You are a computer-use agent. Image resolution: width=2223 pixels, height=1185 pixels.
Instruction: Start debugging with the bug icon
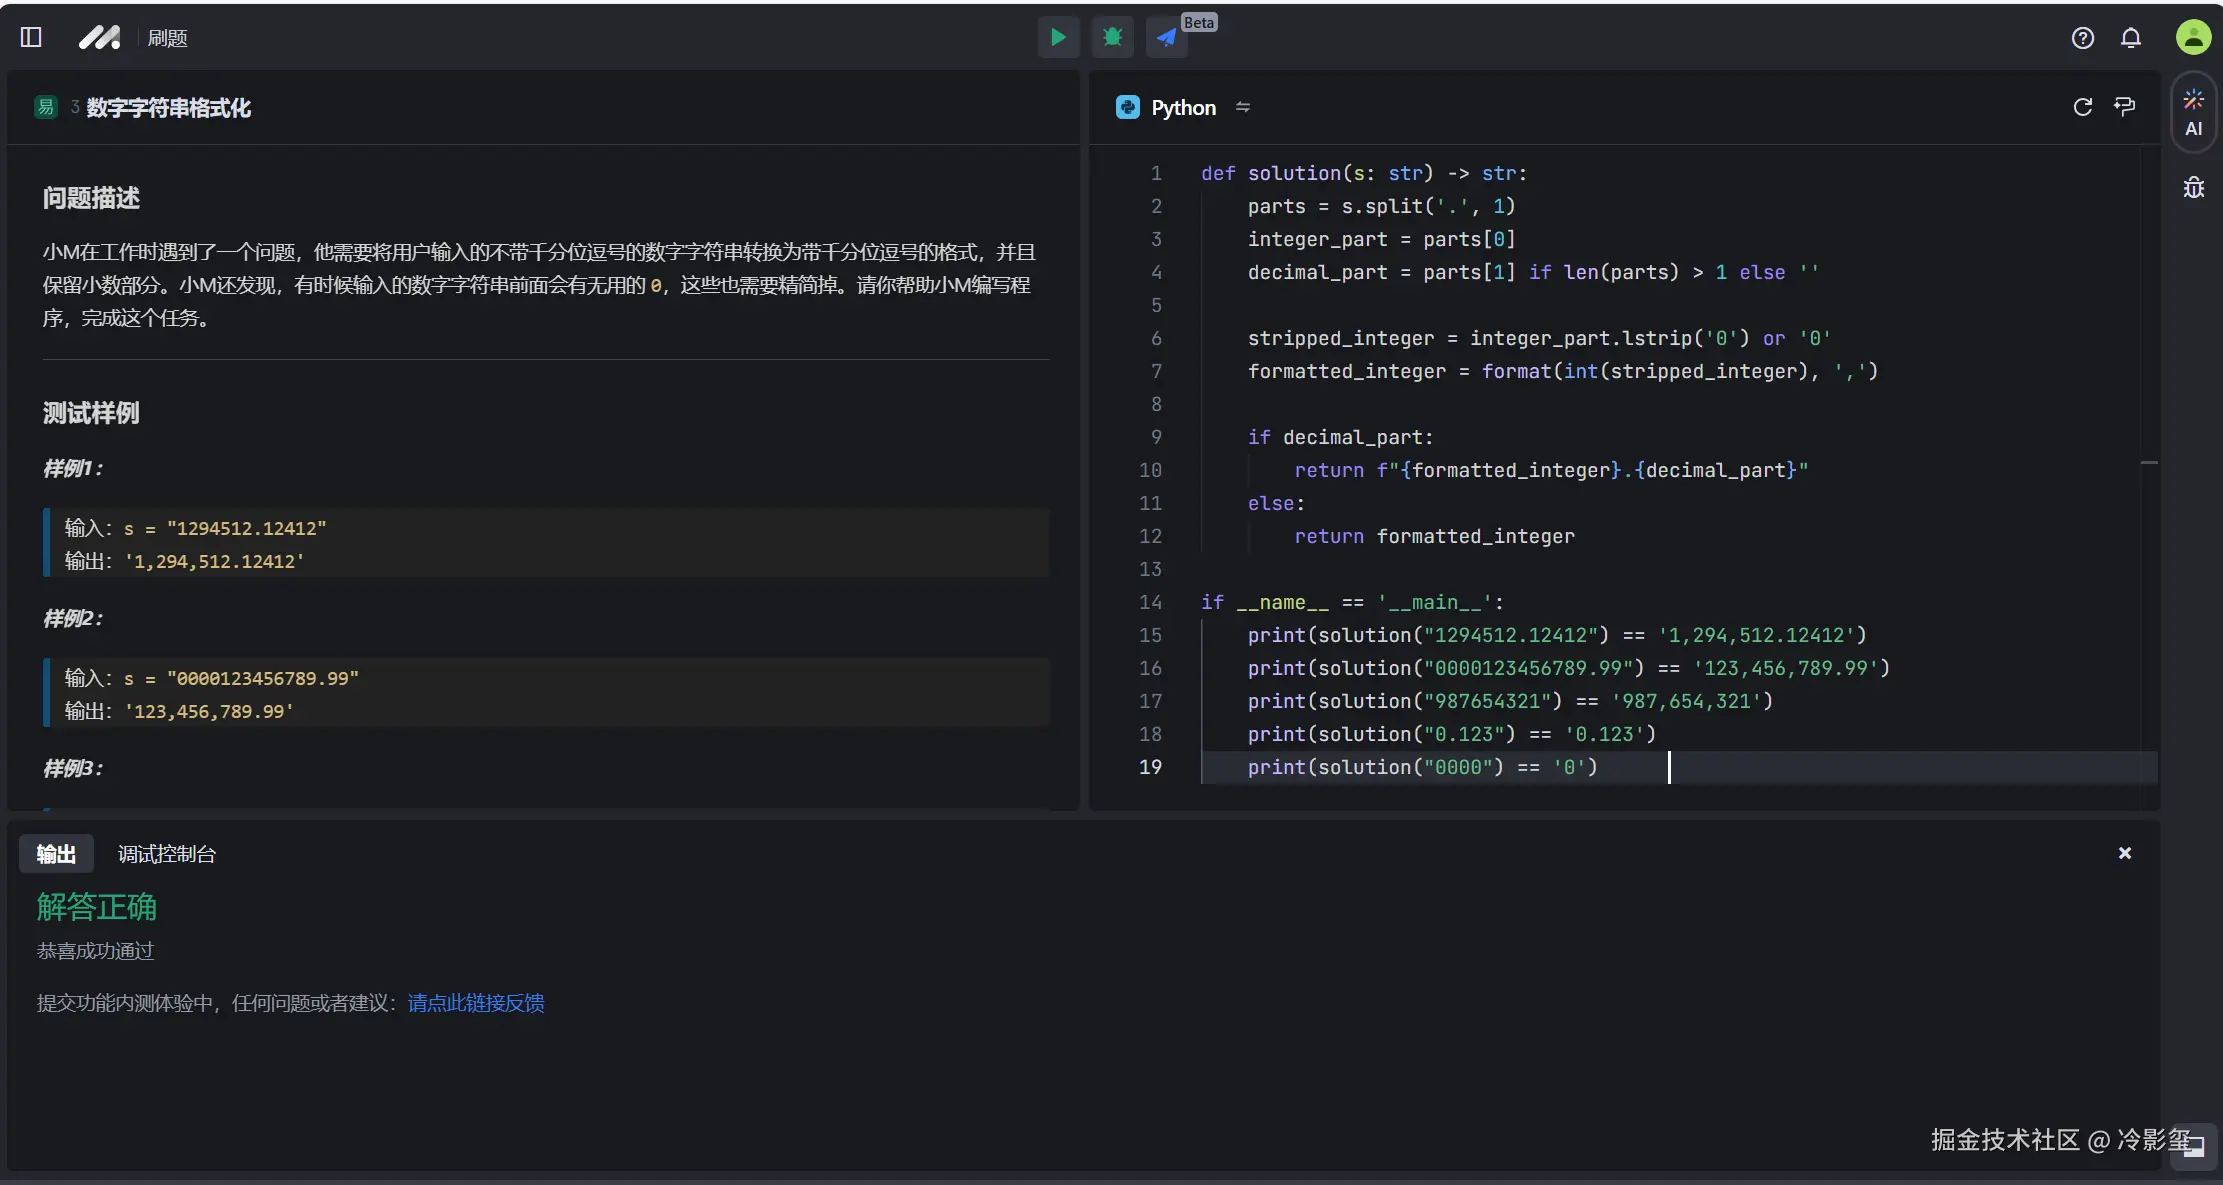(x=1112, y=38)
